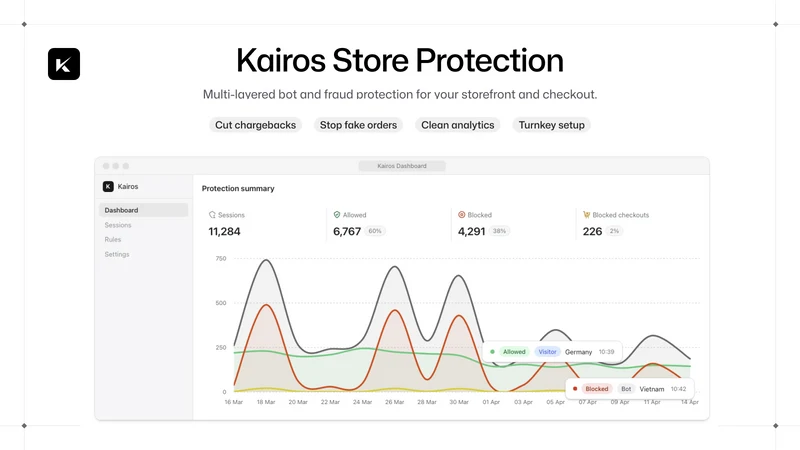Click the Allowed shield icon

(x=337, y=215)
